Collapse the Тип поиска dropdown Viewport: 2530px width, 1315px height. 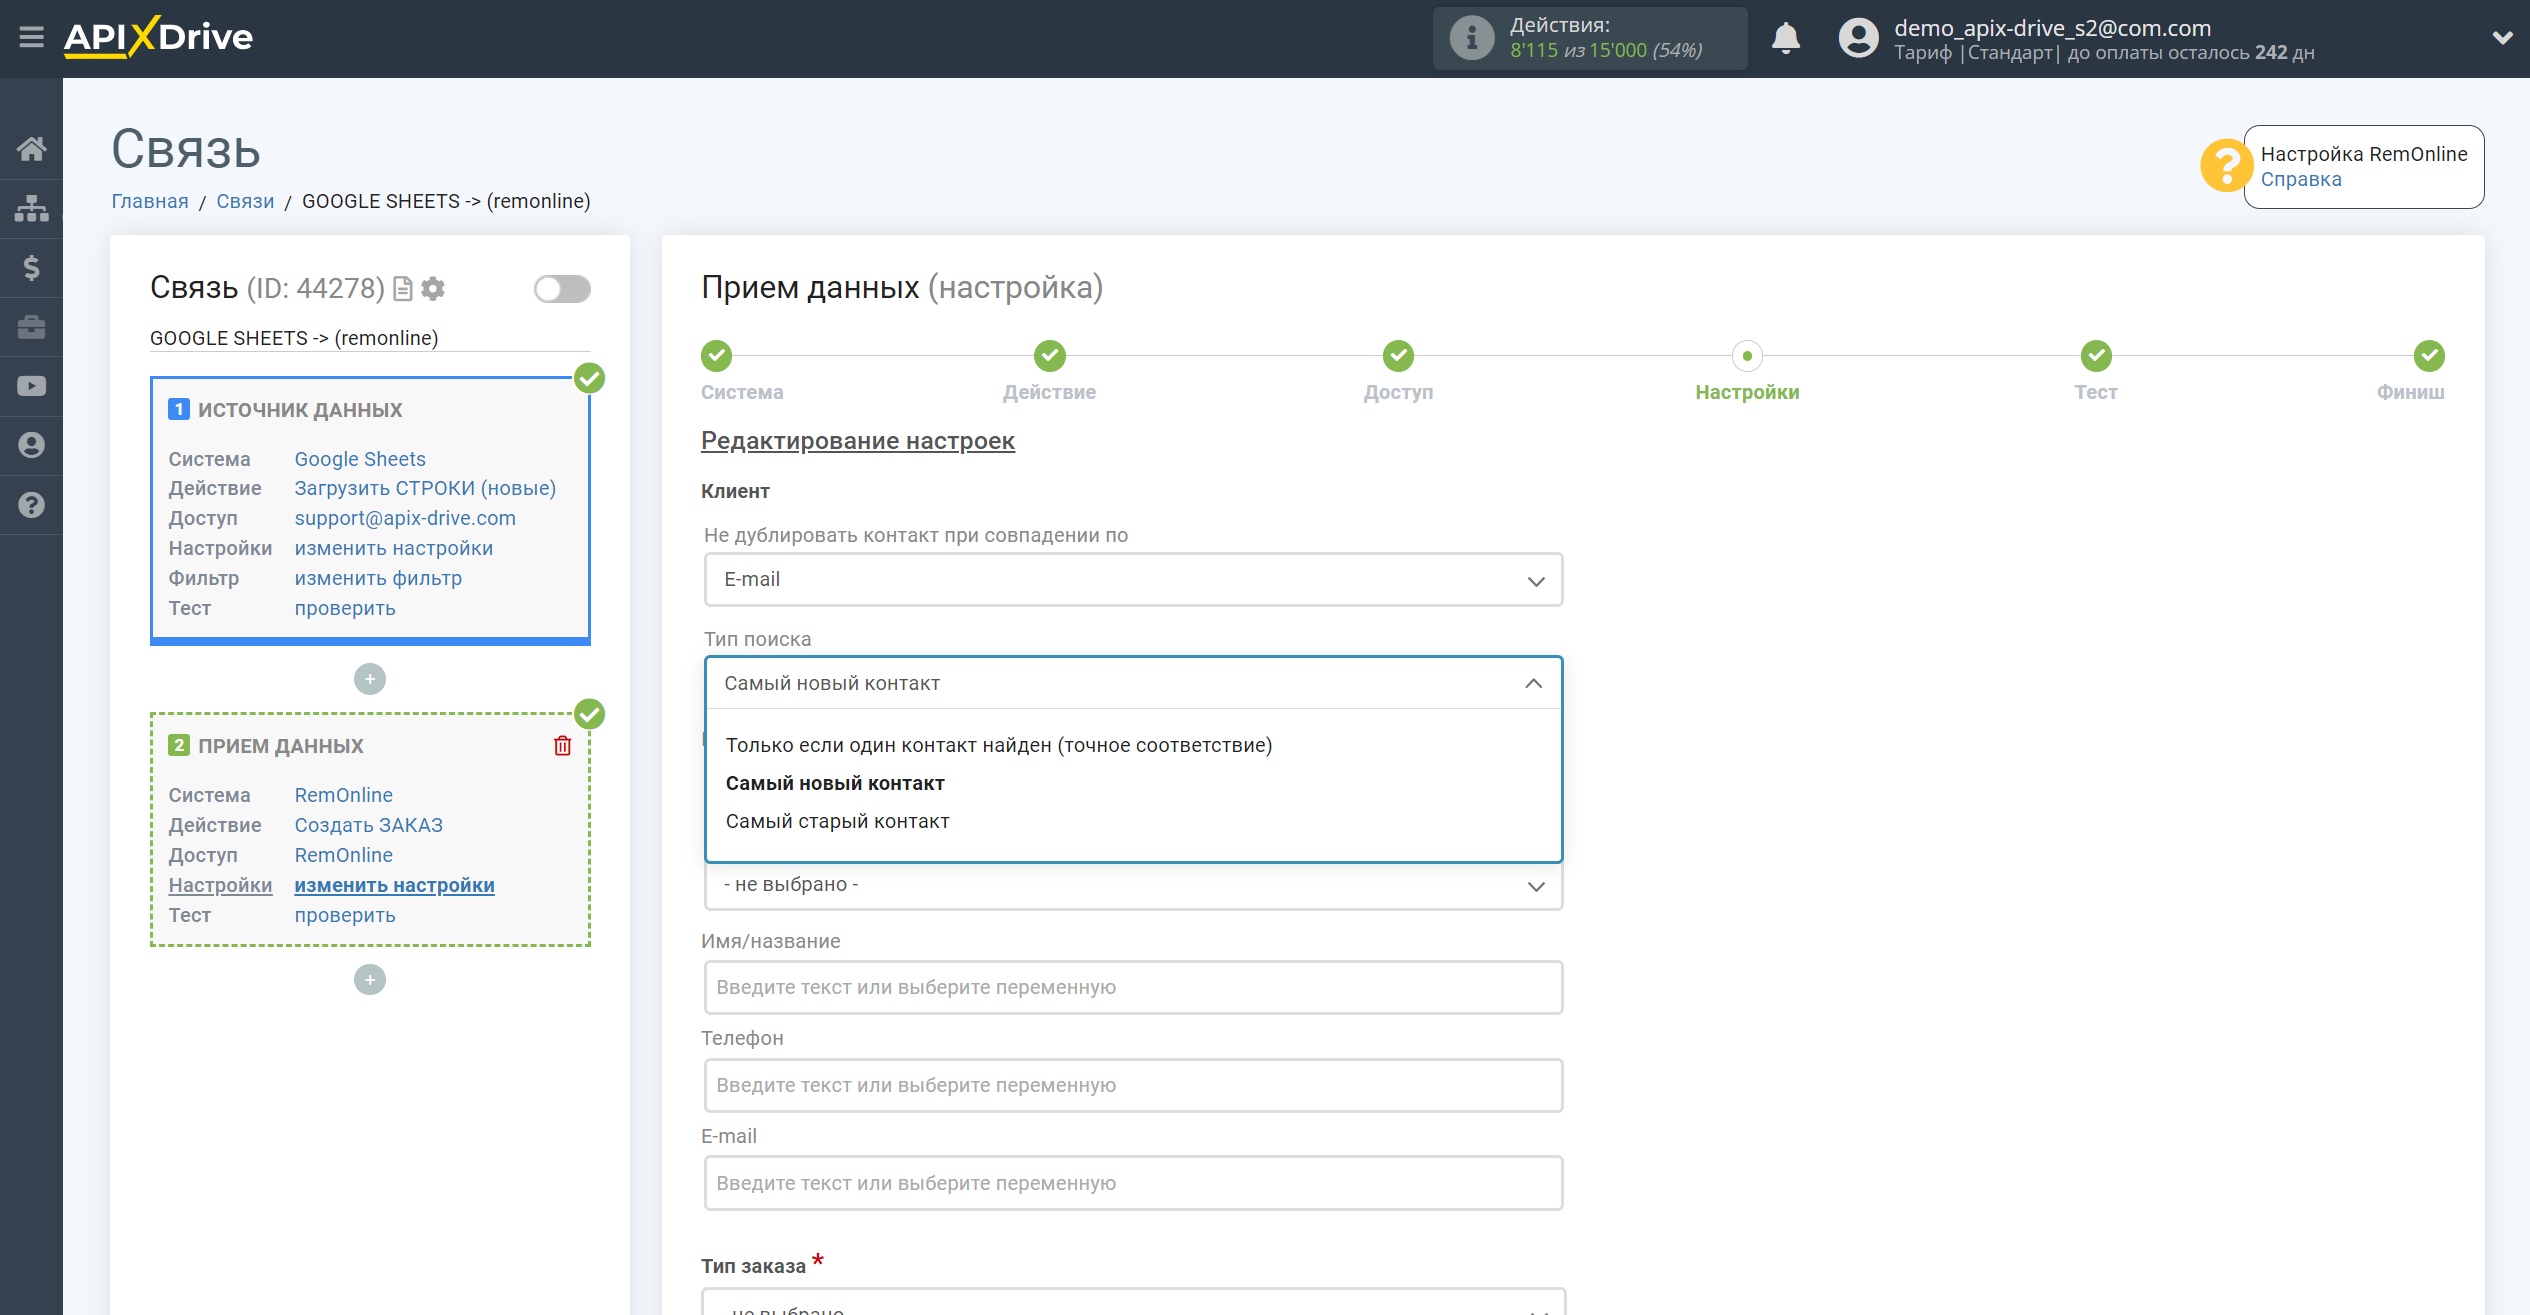click(1133, 683)
